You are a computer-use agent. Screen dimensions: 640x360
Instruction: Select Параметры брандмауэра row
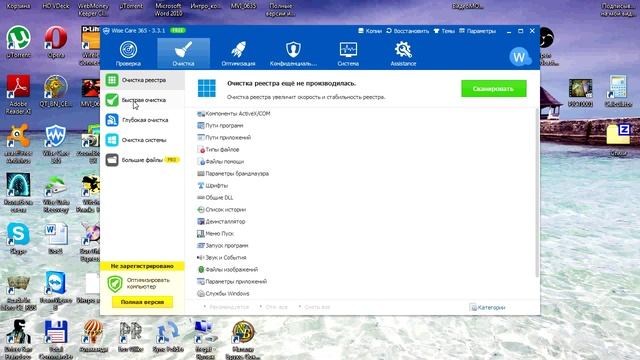[233, 173]
